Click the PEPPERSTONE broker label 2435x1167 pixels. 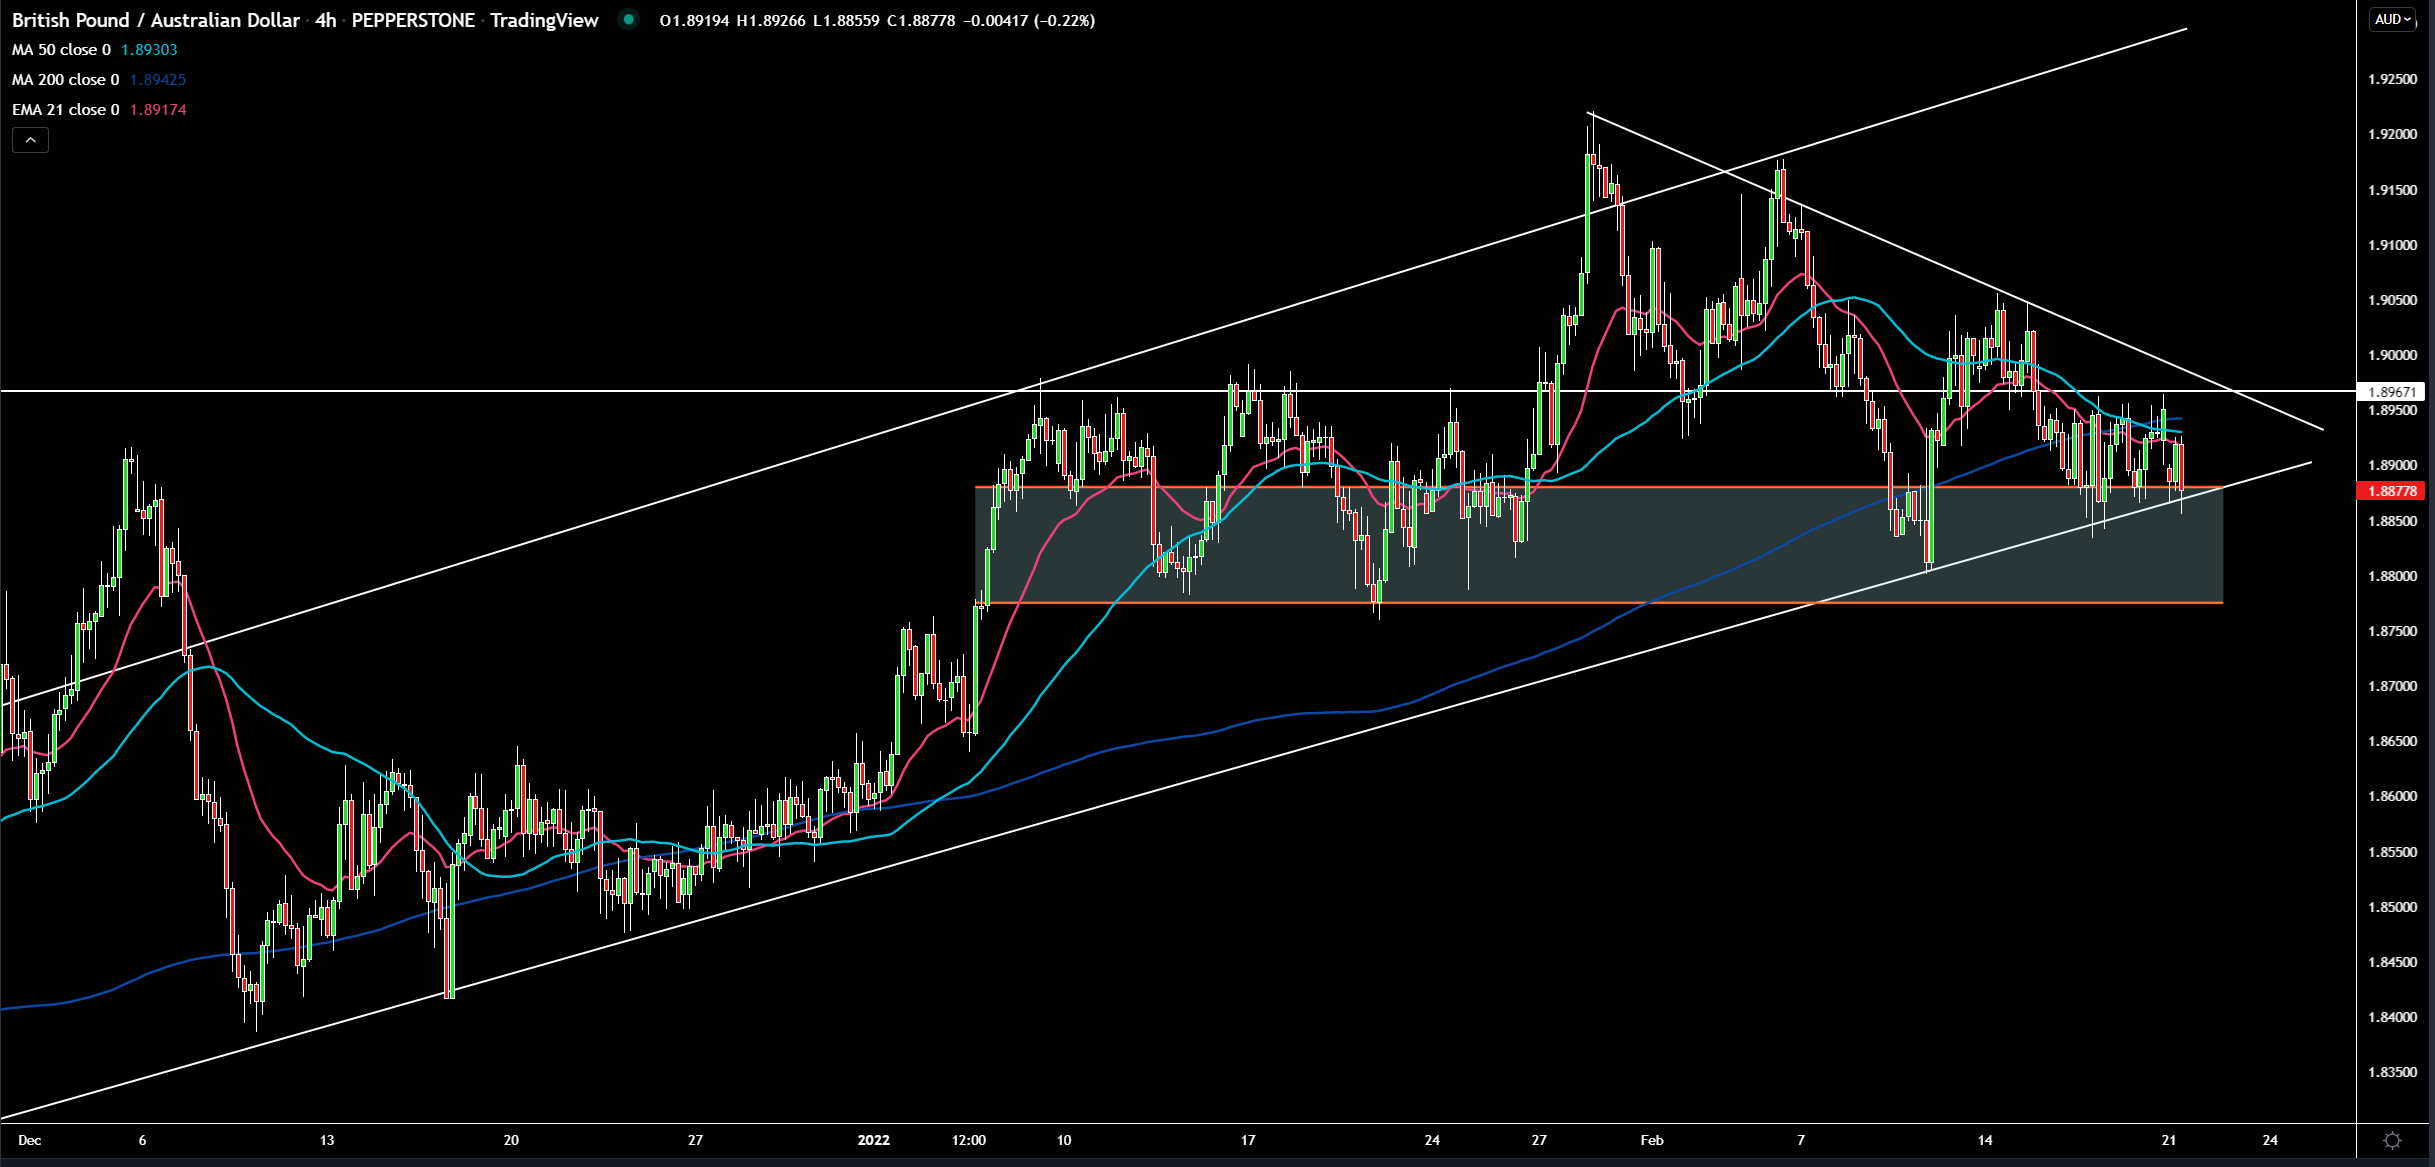coord(413,20)
